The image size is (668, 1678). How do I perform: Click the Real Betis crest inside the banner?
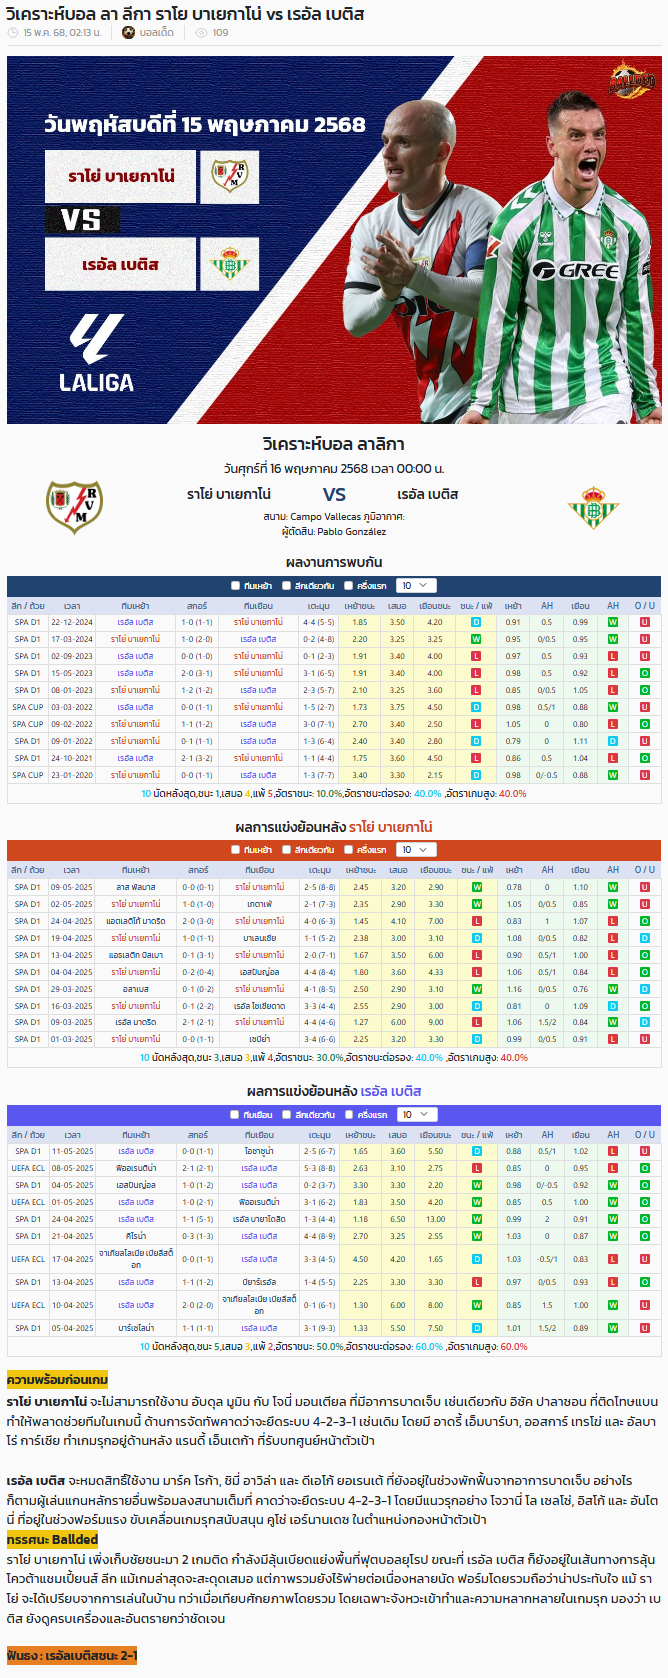click(x=230, y=264)
